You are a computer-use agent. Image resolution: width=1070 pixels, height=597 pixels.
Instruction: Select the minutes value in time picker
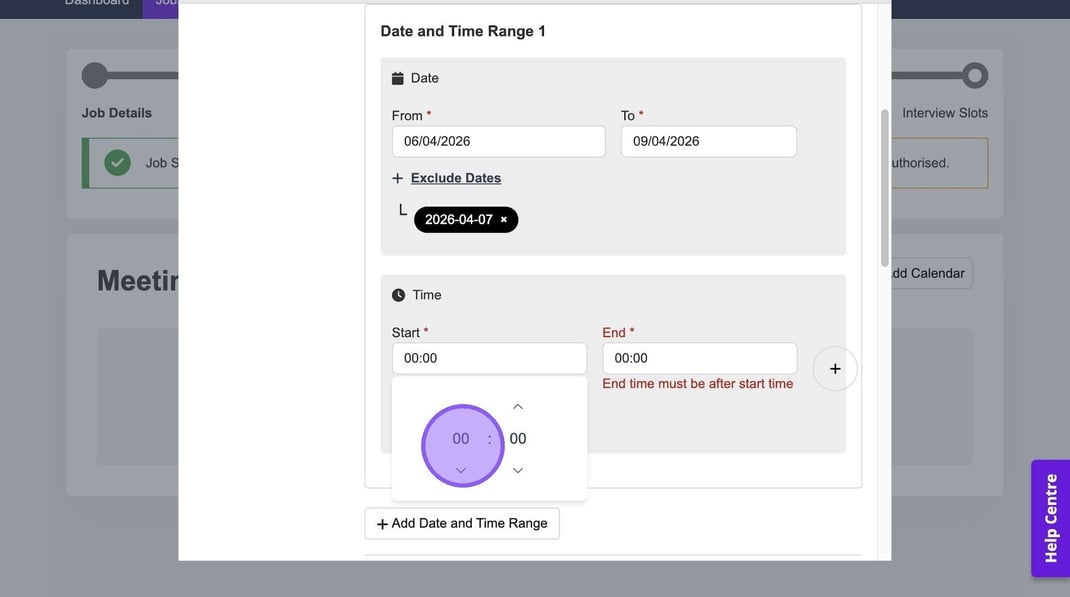tap(518, 439)
